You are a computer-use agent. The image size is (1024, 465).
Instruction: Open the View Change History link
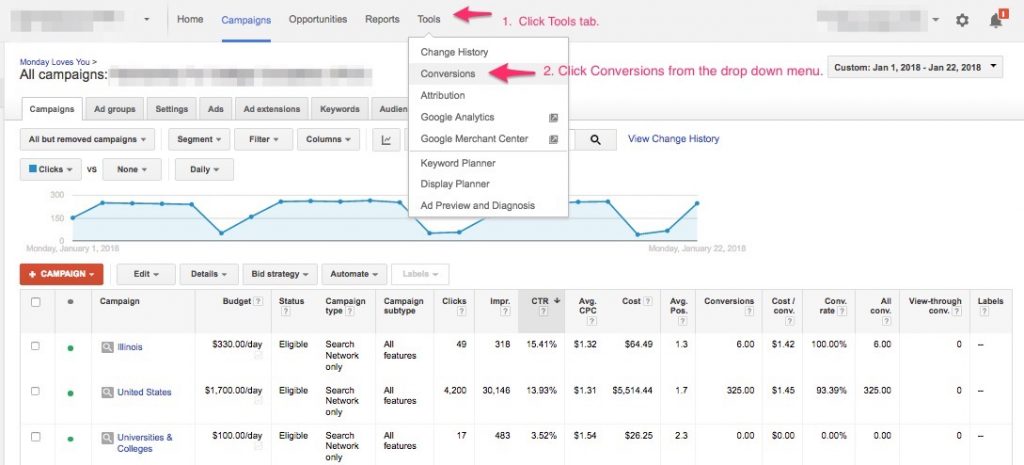tap(673, 139)
